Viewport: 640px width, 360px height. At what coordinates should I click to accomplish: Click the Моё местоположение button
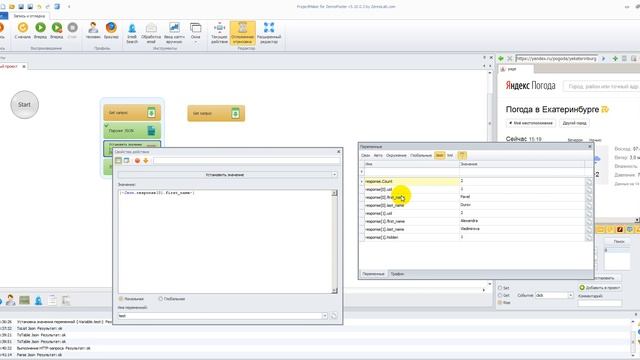coord(531,123)
